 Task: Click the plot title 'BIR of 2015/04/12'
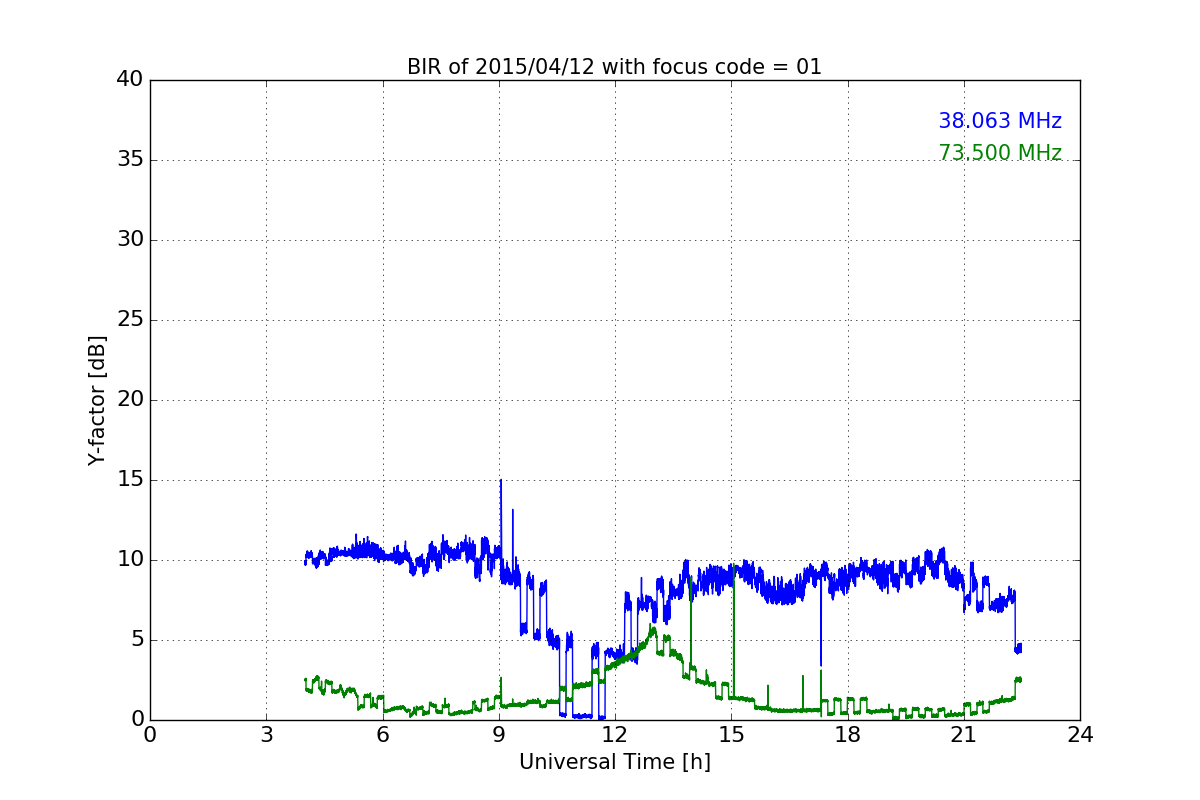click(x=614, y=67)
